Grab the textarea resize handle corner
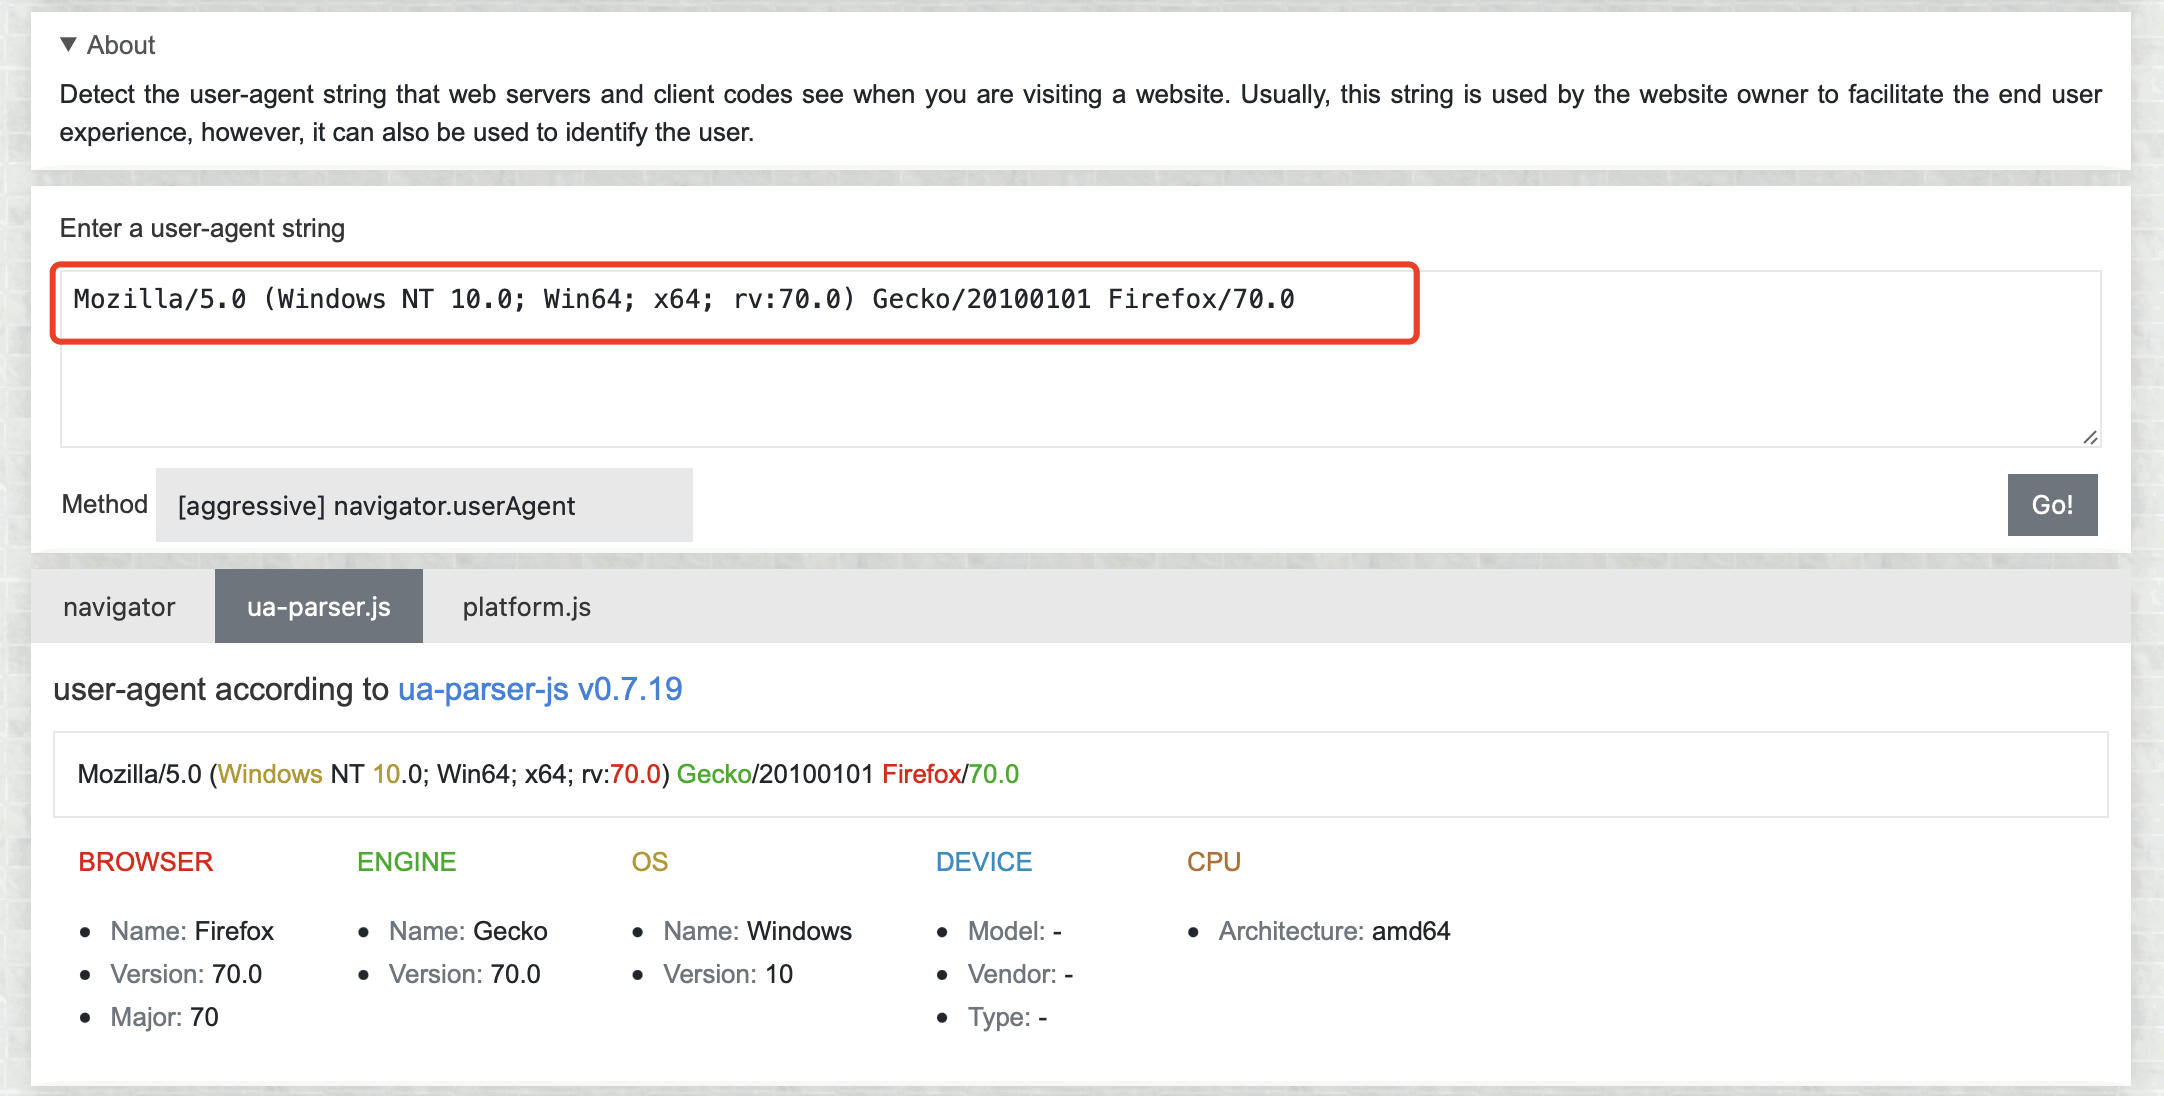2164x1096 pixels. click(2090, 437)
